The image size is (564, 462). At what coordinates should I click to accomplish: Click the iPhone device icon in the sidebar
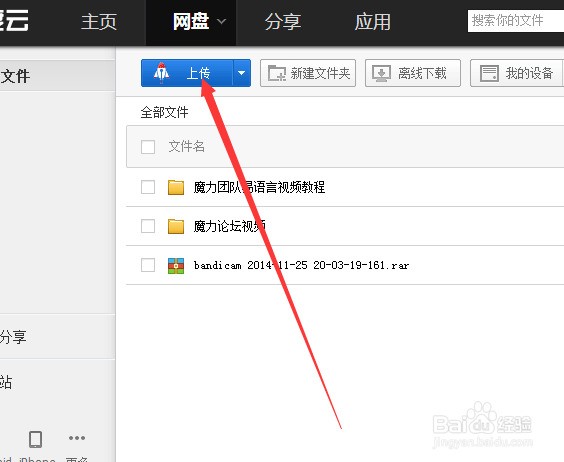(35, 439)
